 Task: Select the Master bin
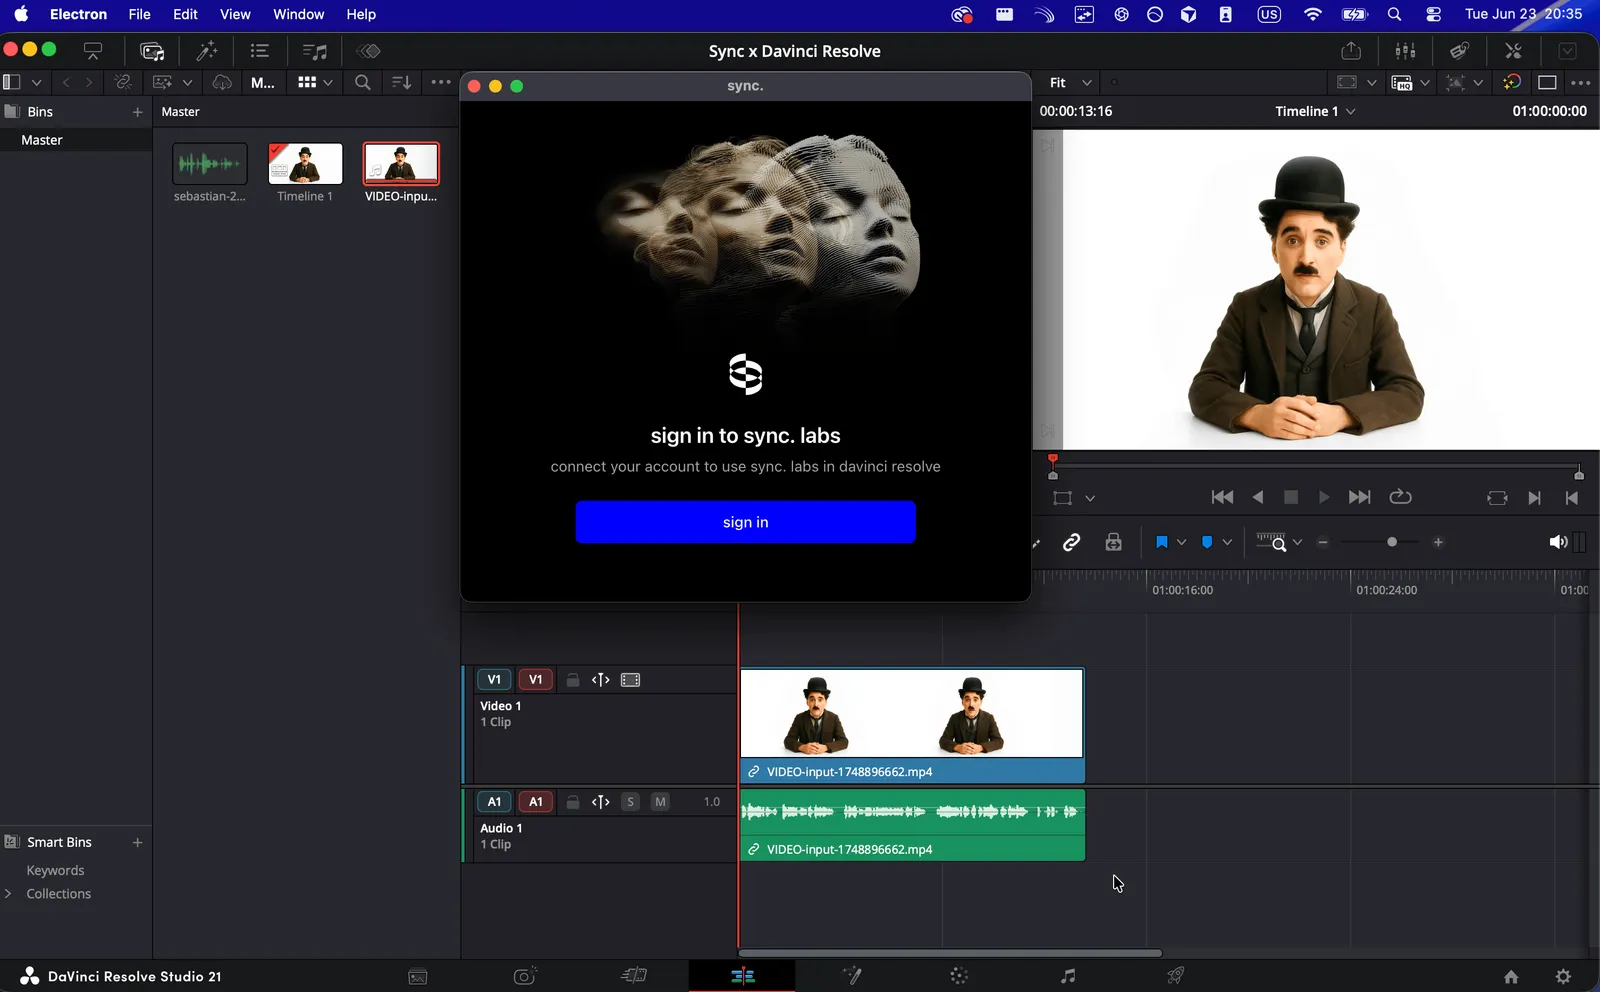[76, 140]
